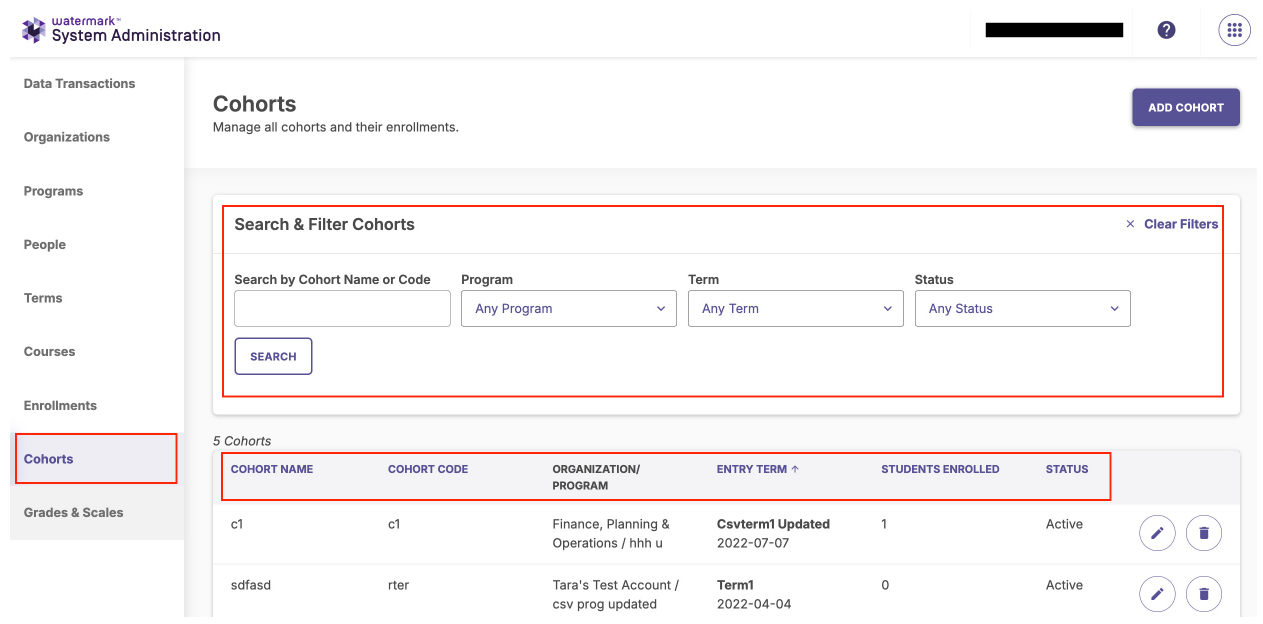Click the 'Cohorts' page heading
Viewport: 1263px width, 624px height.
(255, 104)
